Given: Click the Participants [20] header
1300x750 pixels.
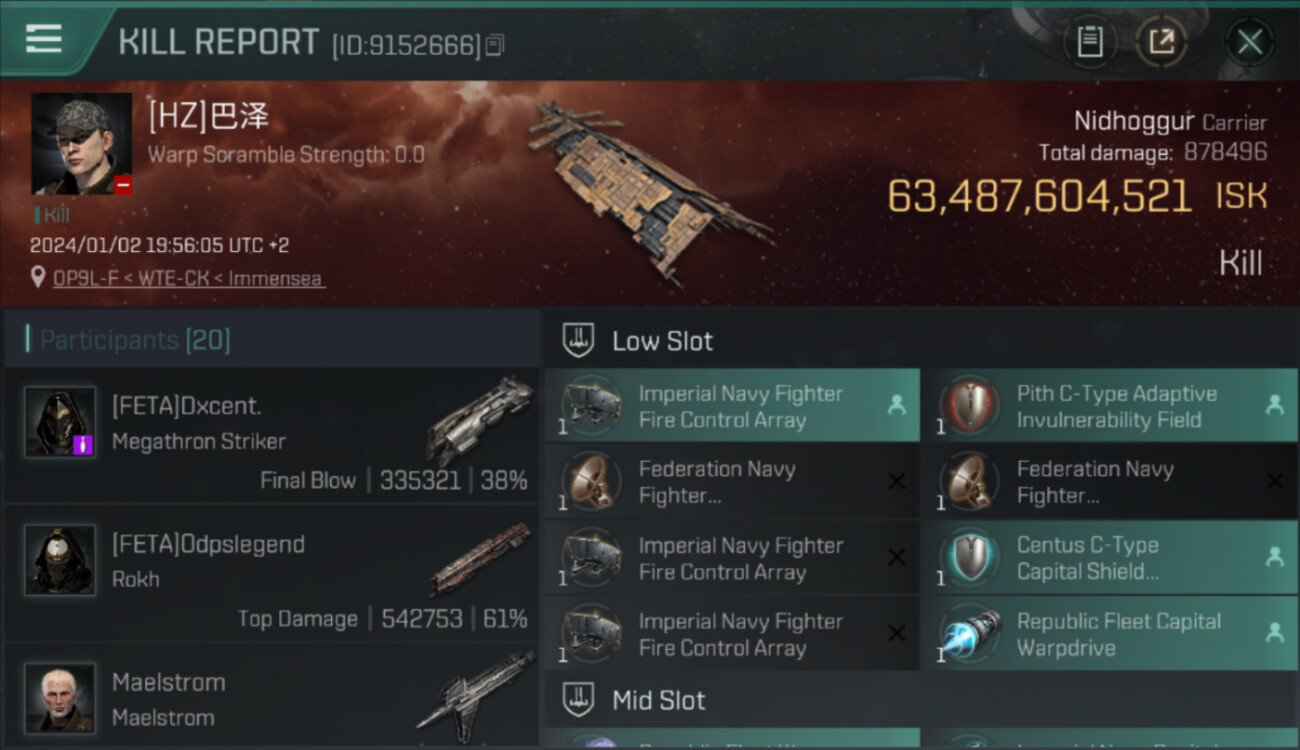Looking at the screenshot, I should [135, 340].
